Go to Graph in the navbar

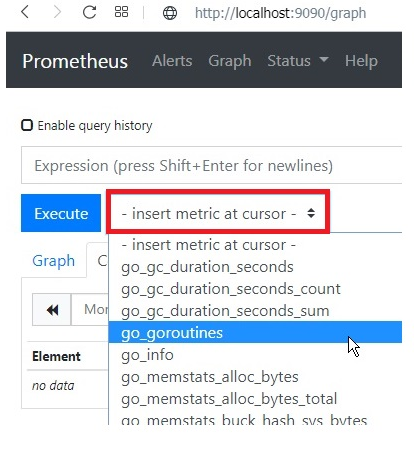[230, 61]
